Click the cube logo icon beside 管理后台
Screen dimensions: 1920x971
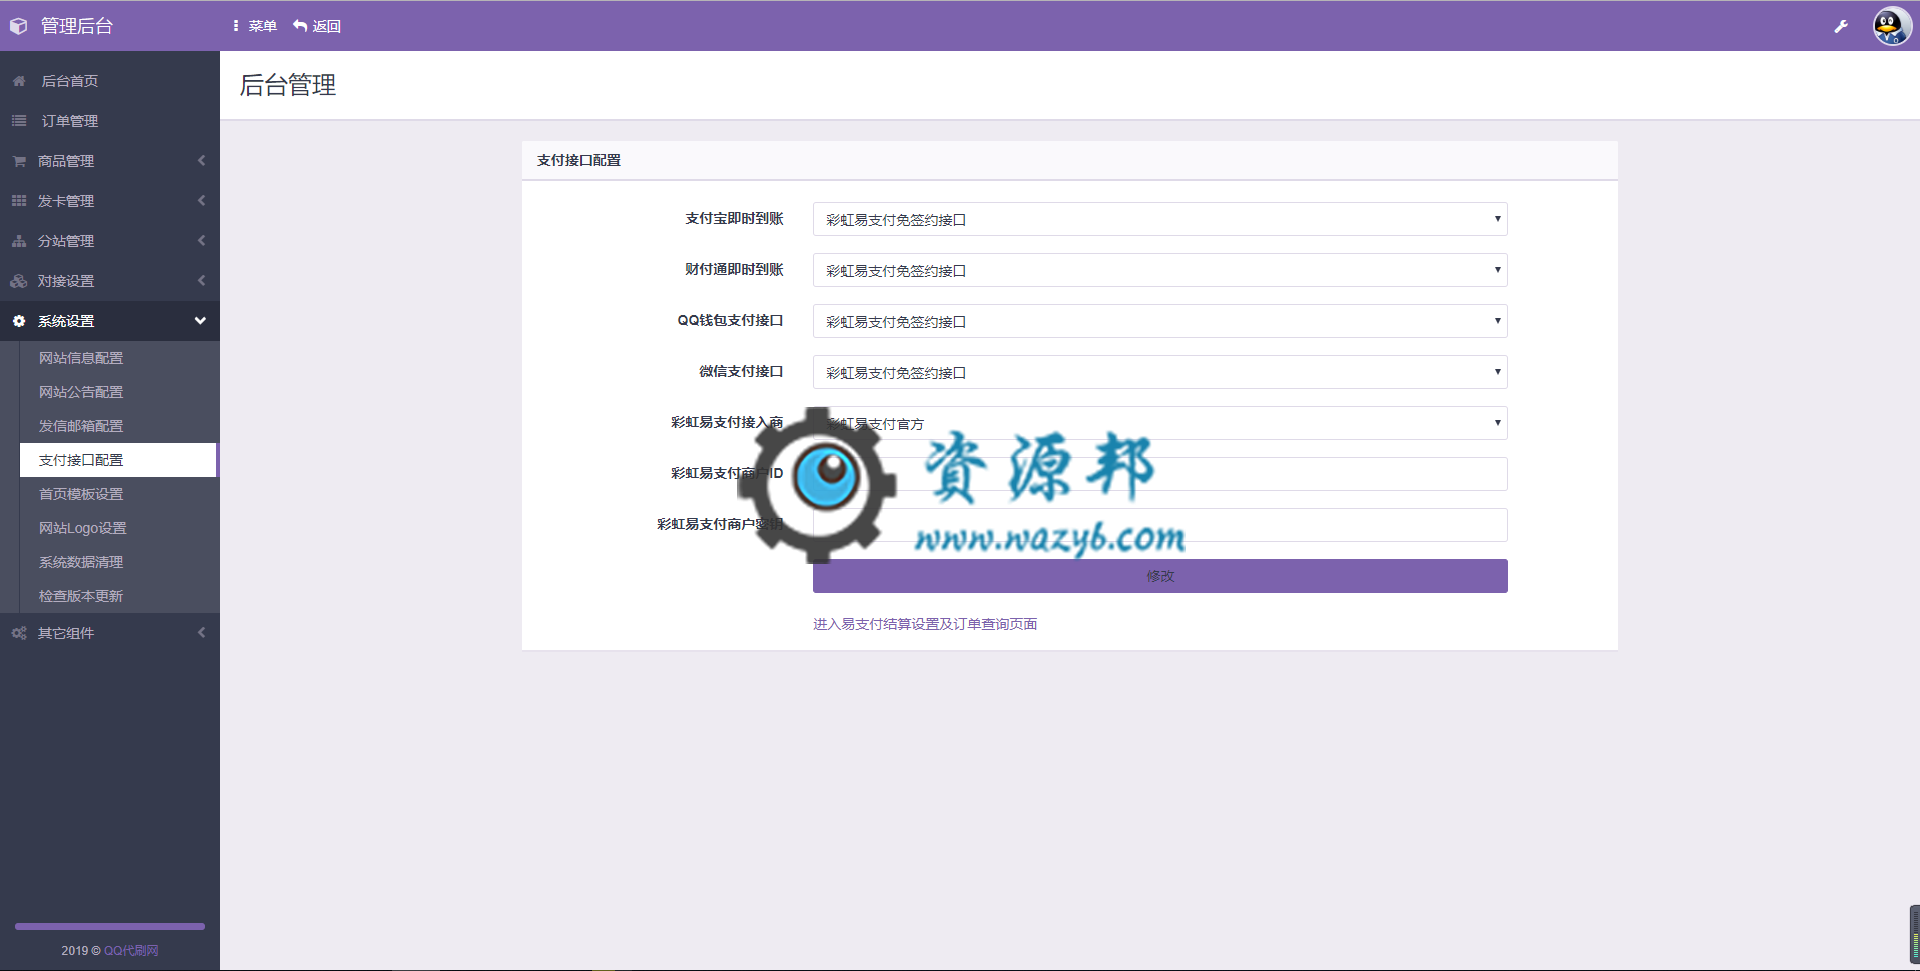coord(18,26)
